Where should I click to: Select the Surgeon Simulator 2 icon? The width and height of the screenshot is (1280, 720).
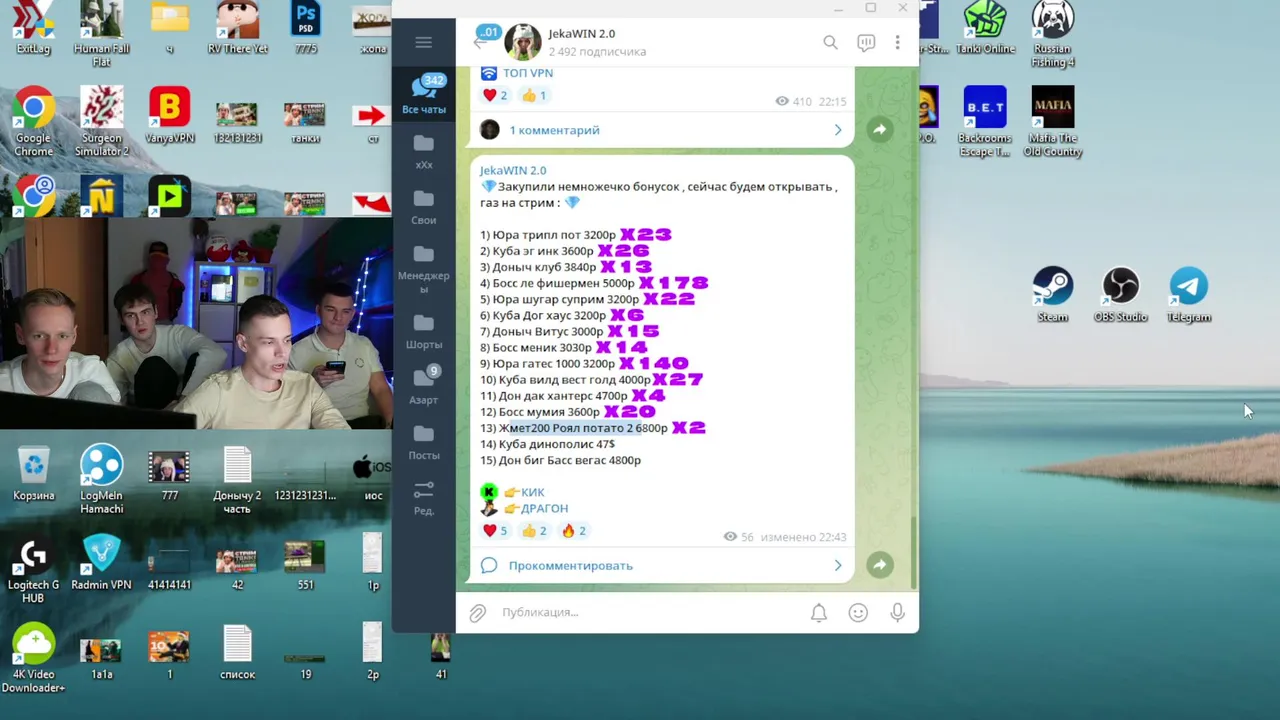tap(101, 121)
